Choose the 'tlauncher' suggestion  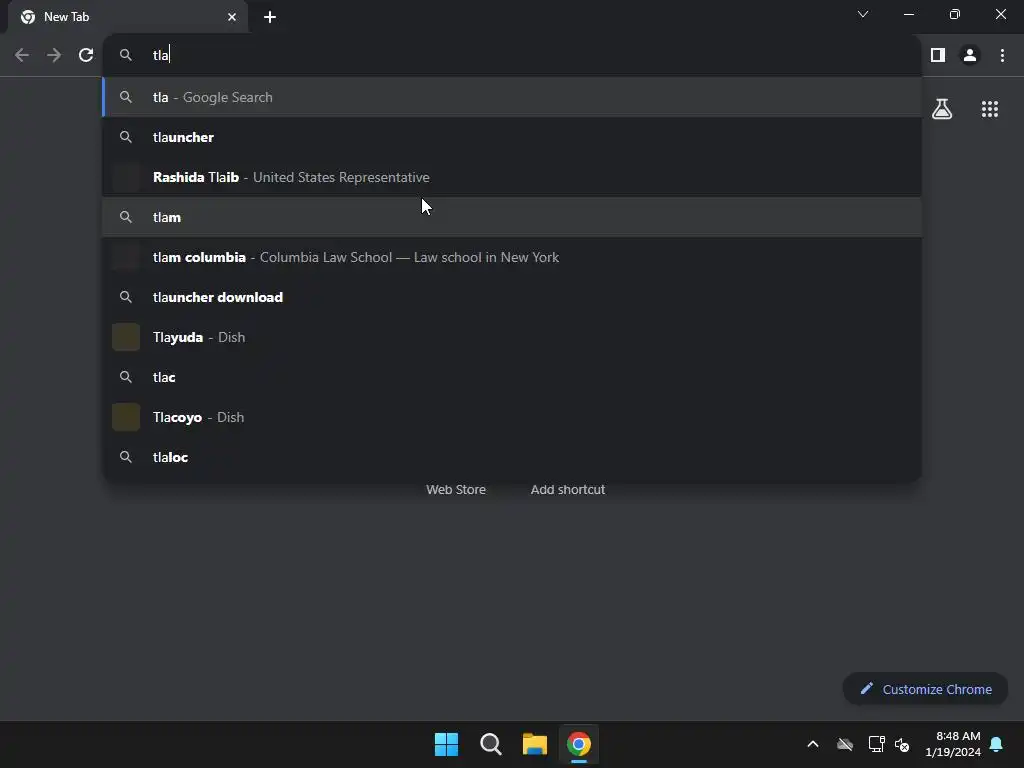coord(511,137)
